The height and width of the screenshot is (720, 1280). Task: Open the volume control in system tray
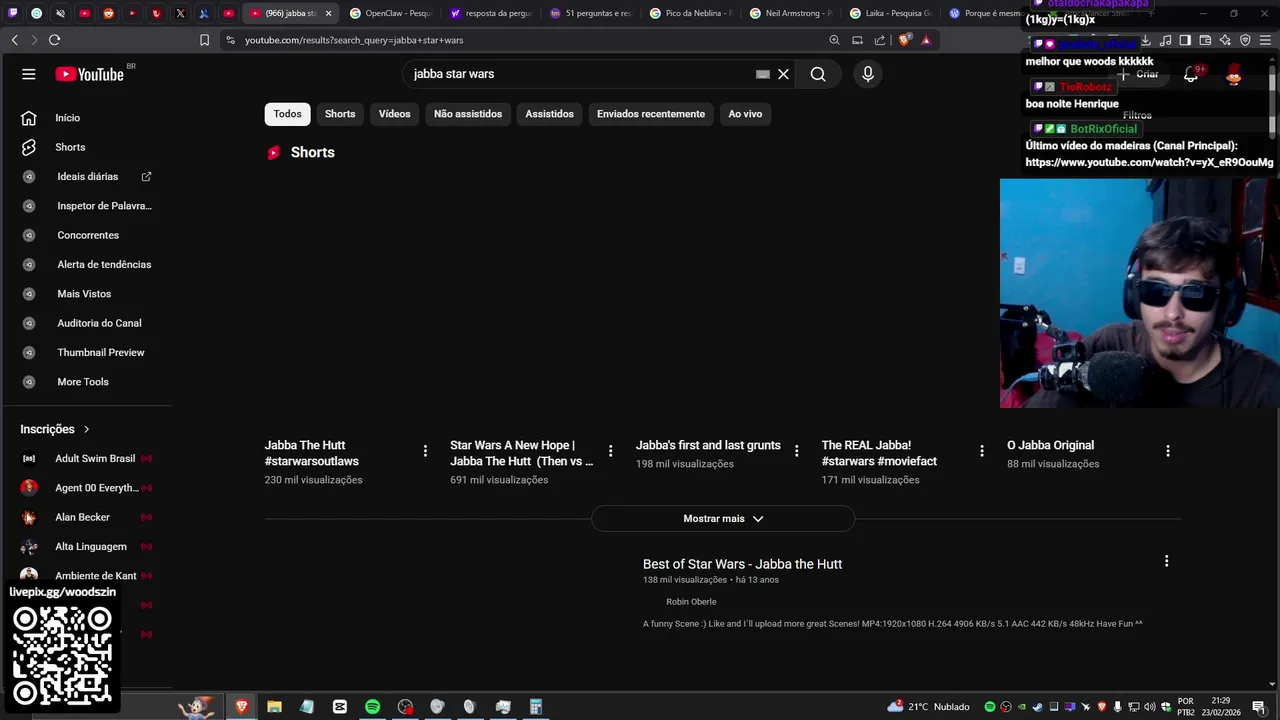coord(1150,707)
